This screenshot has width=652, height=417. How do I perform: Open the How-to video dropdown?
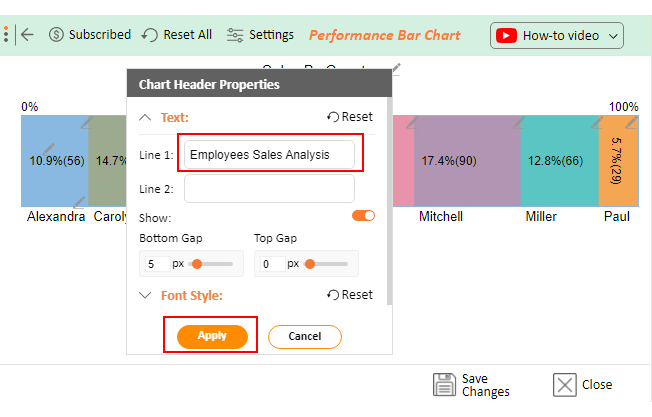(557, 36)
